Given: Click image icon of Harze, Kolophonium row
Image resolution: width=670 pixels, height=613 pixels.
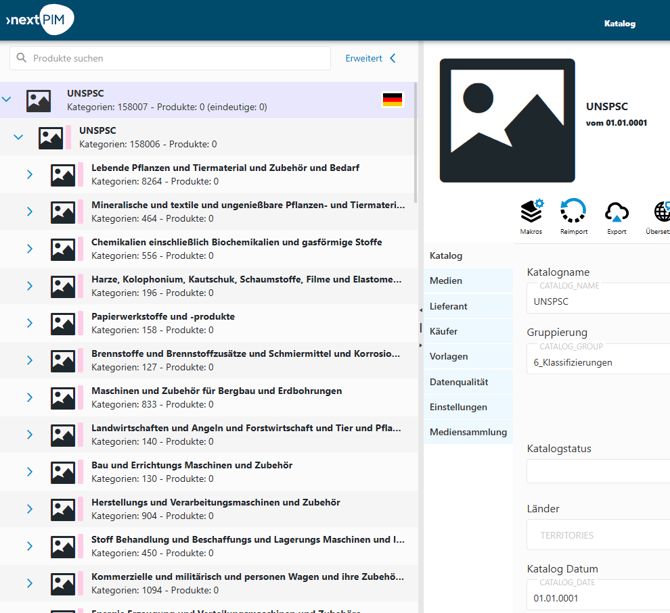Looking at the screenshot, I should point(63,287).
